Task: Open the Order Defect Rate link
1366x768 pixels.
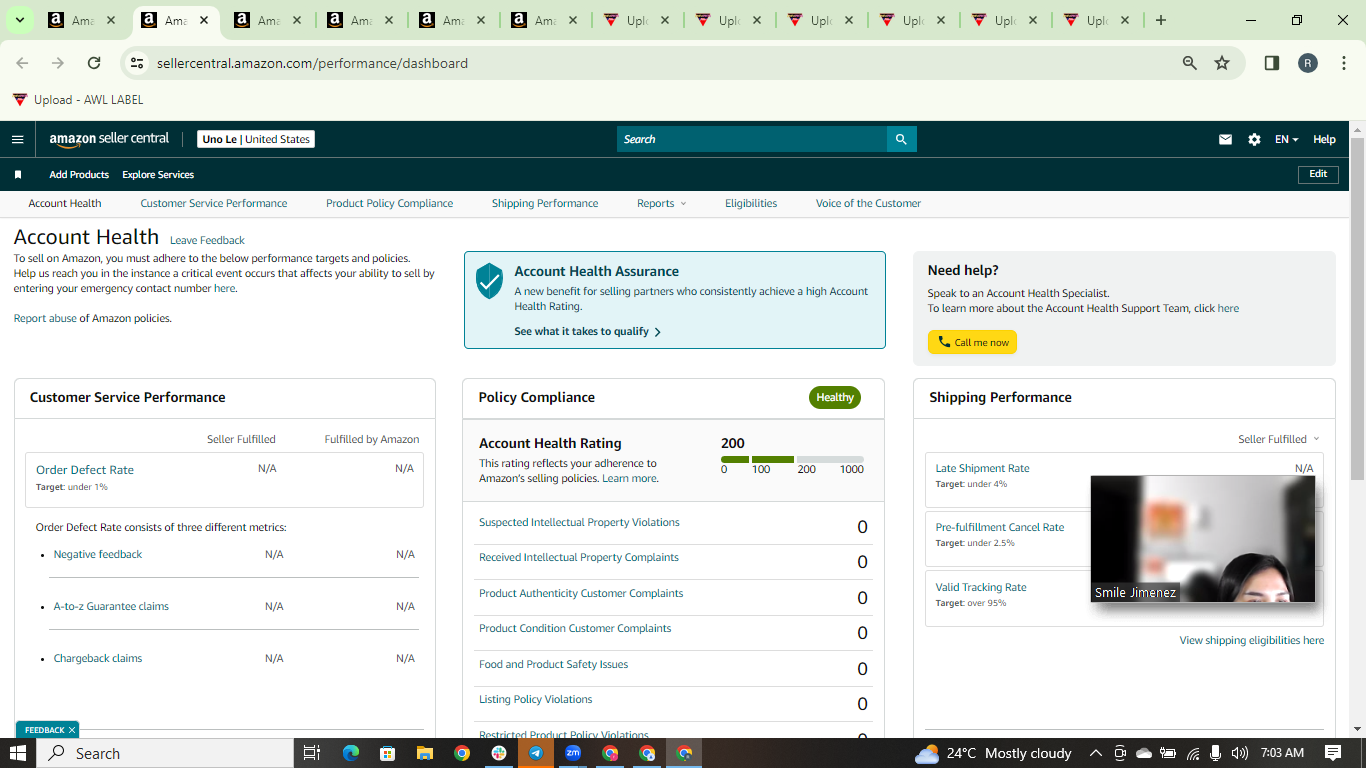Action: coord(85,470)
